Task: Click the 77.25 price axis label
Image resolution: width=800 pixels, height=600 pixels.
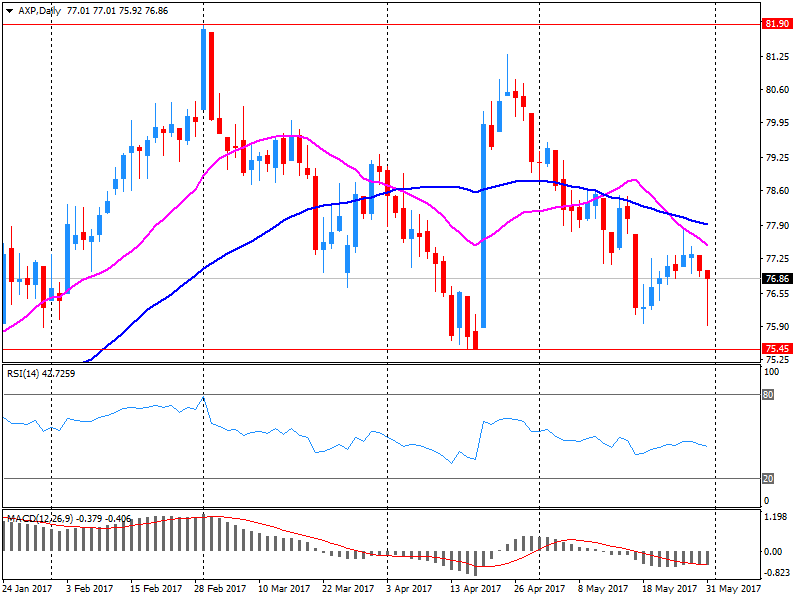Action: coord(777,259)
